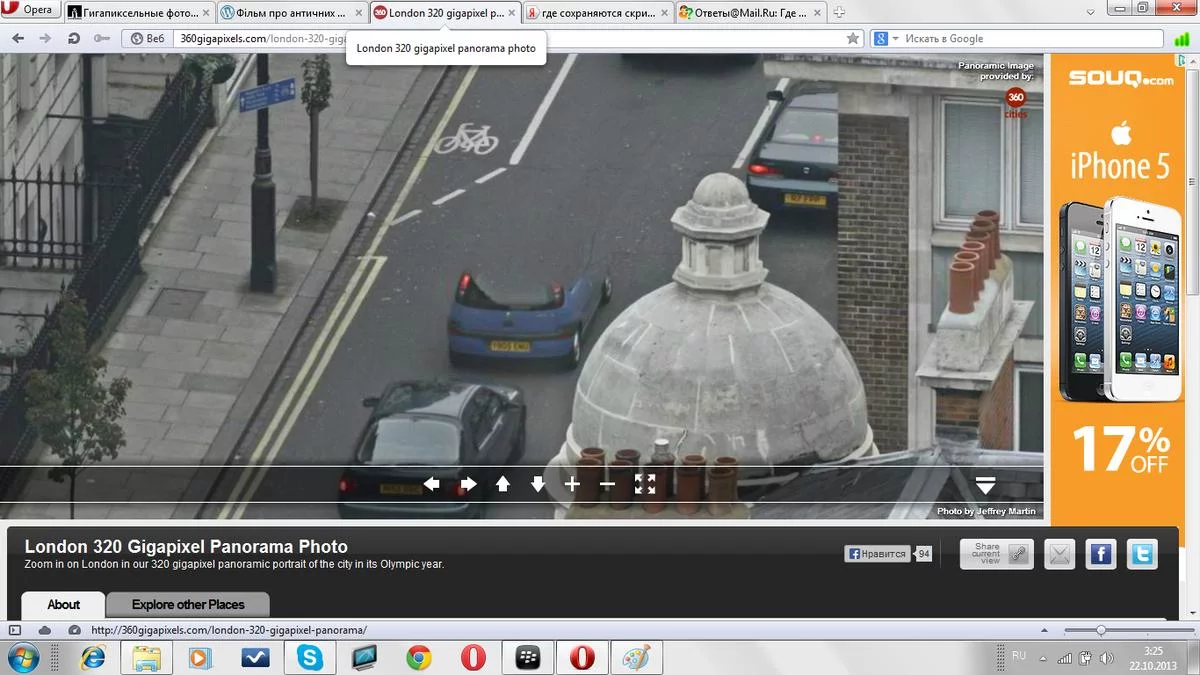
Task: Click the RU language indicator
Action: 1019,656
